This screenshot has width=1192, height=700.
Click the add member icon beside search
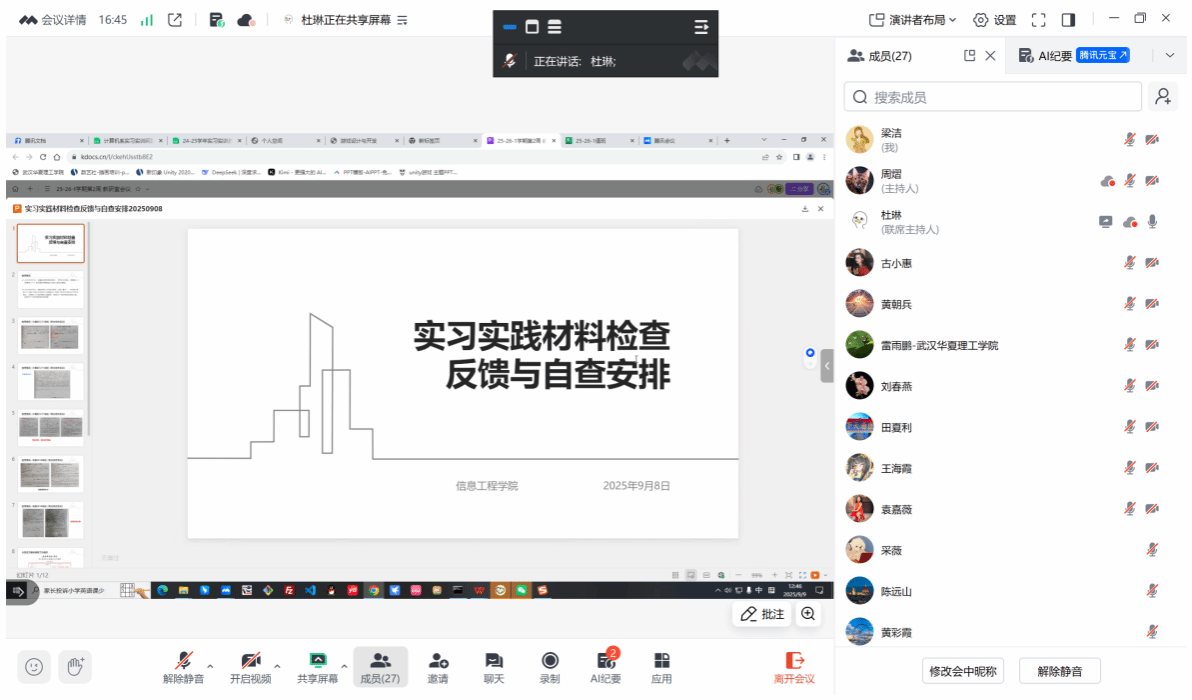(1162, 97)
